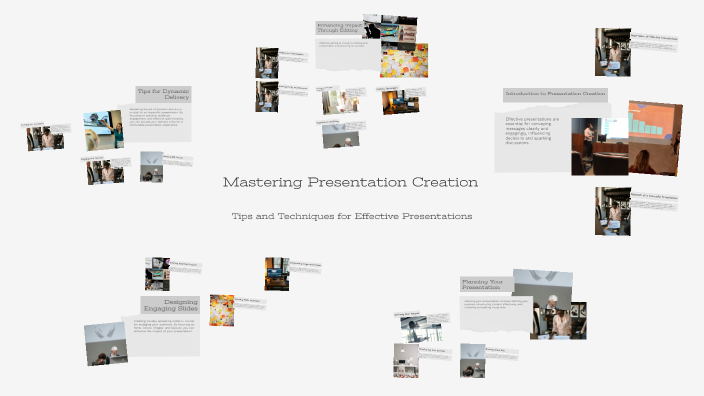The image size is (704, 396).
Task: Select the dark silhouette photo beside Enhancing Impact heading
Action: [372, 26]
